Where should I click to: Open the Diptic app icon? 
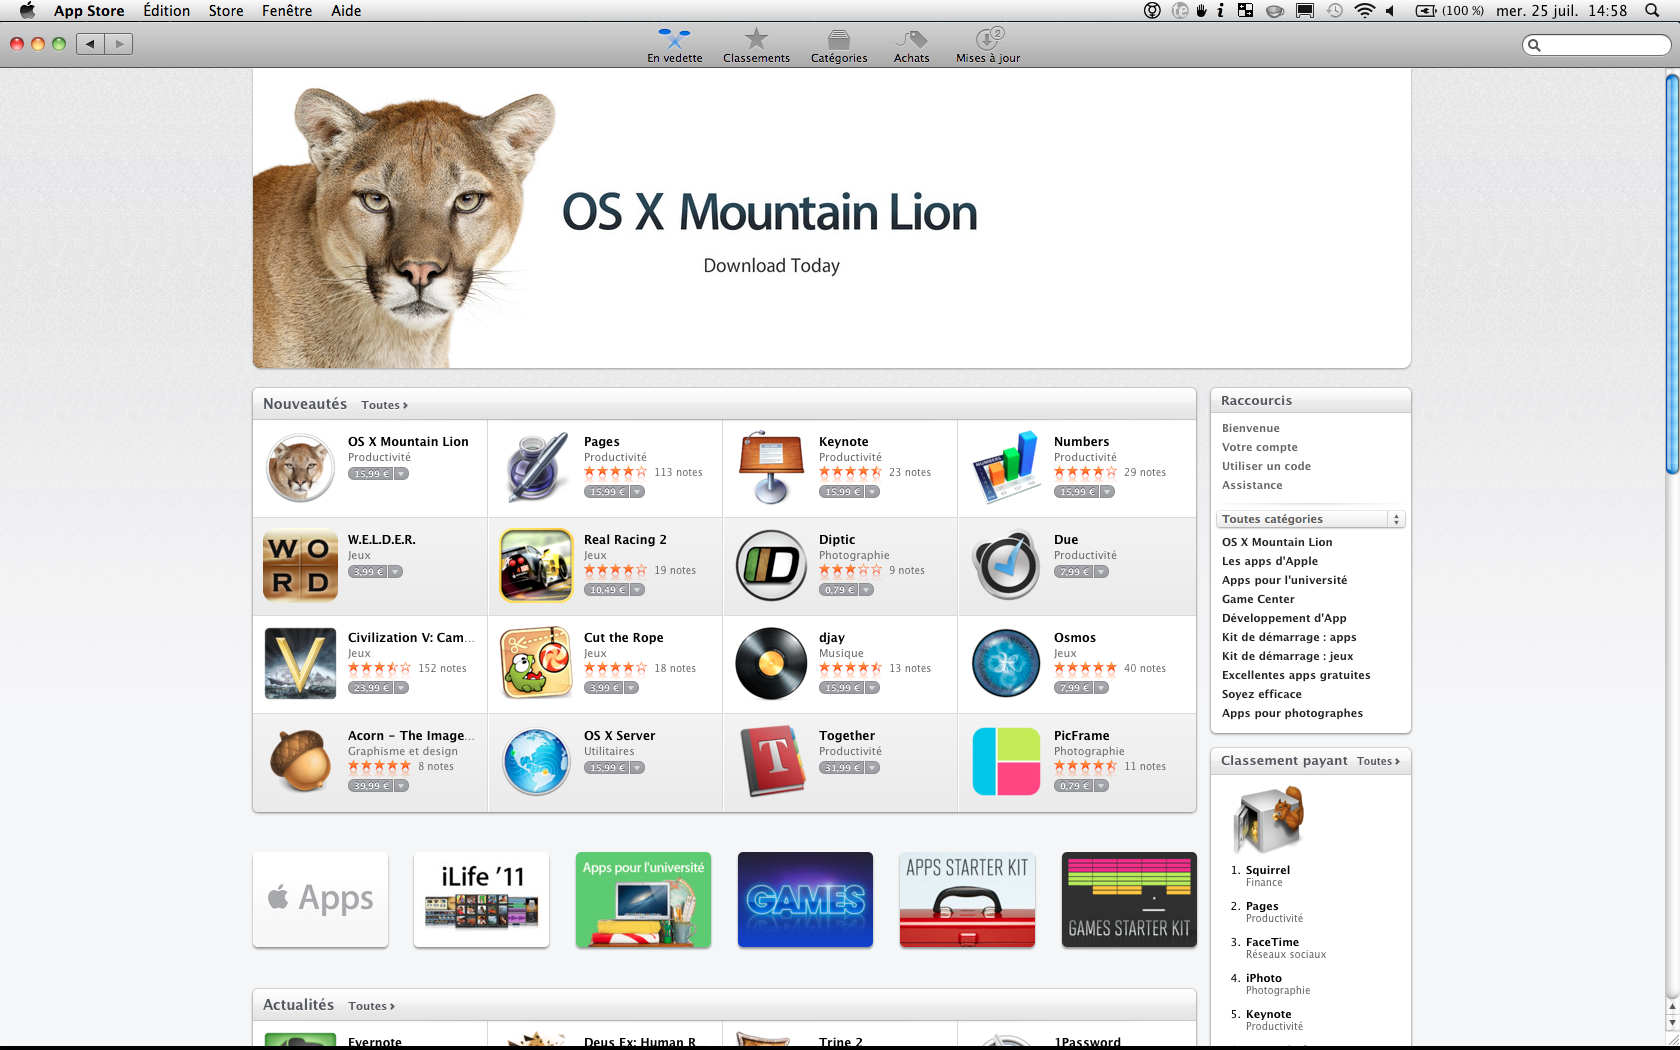click(771, 566)
